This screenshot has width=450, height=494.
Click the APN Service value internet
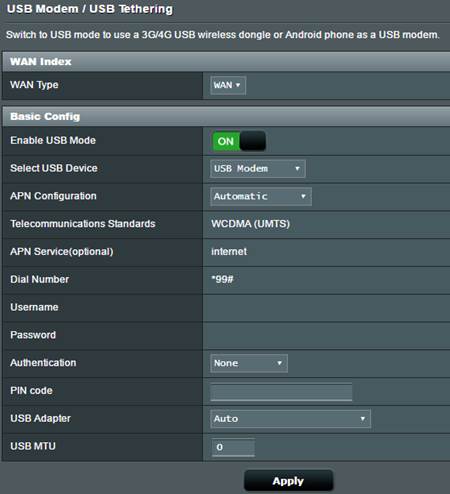229,251
